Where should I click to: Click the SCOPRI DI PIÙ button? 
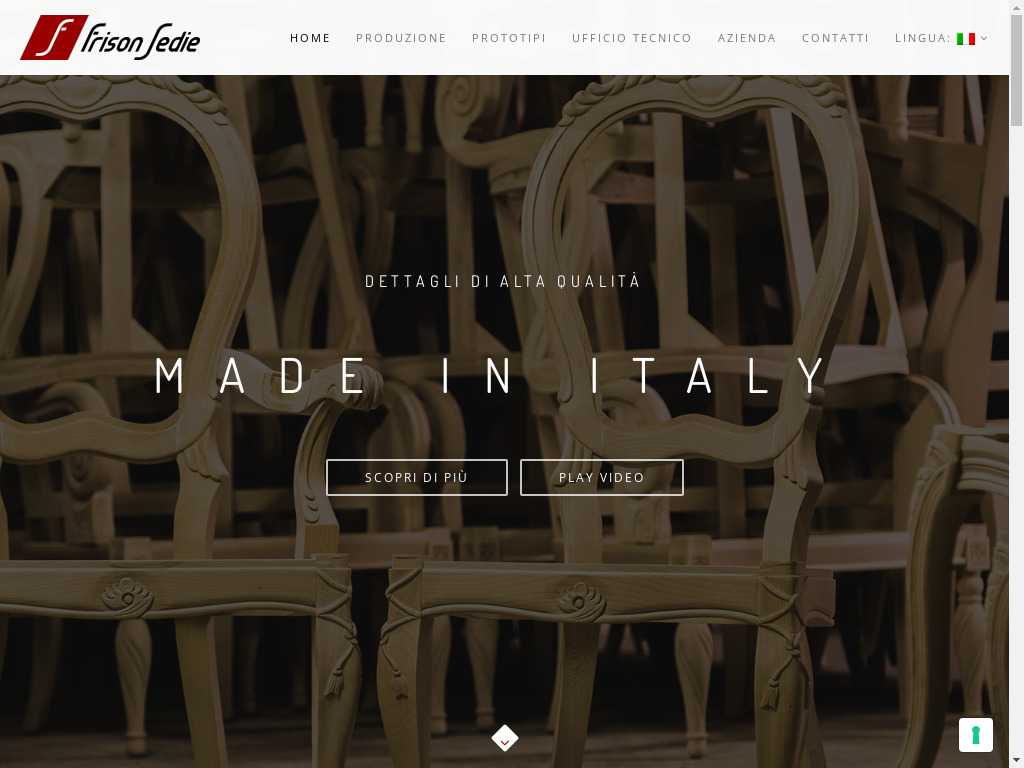(417, 477)
